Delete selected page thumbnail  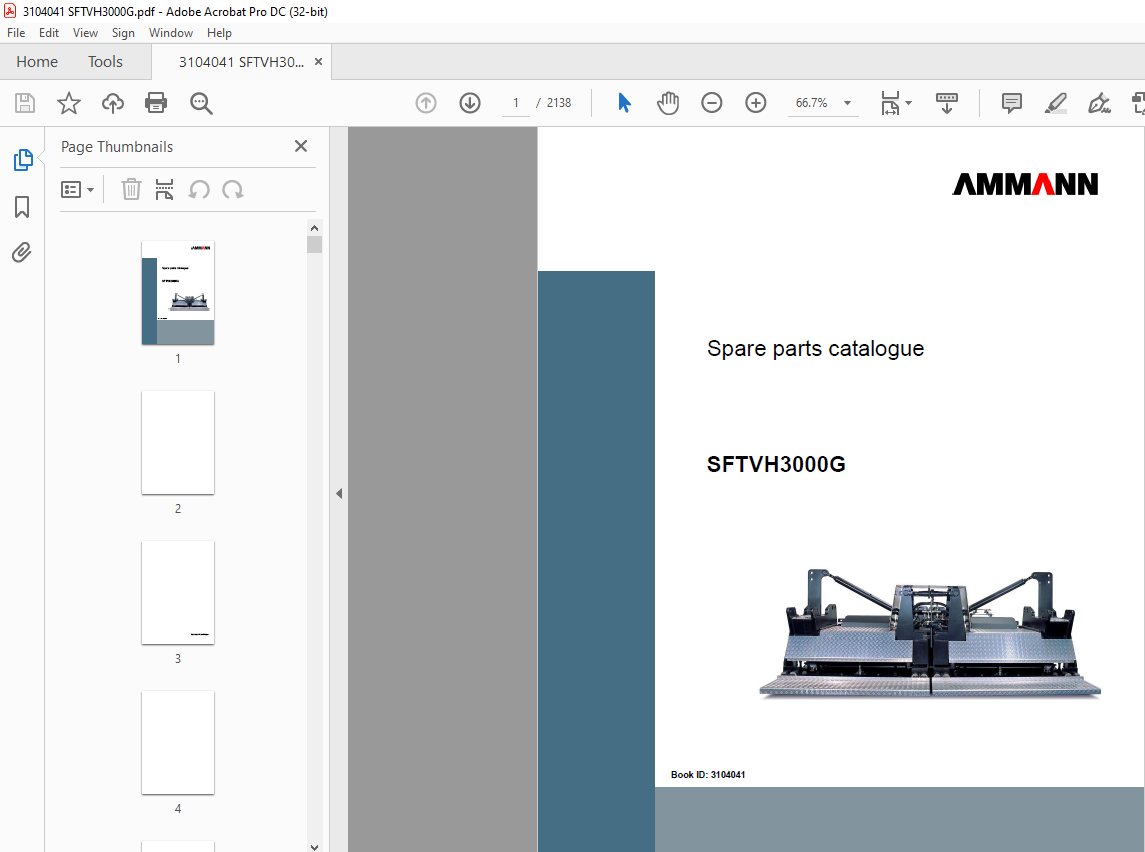click(x=131, y=190)
